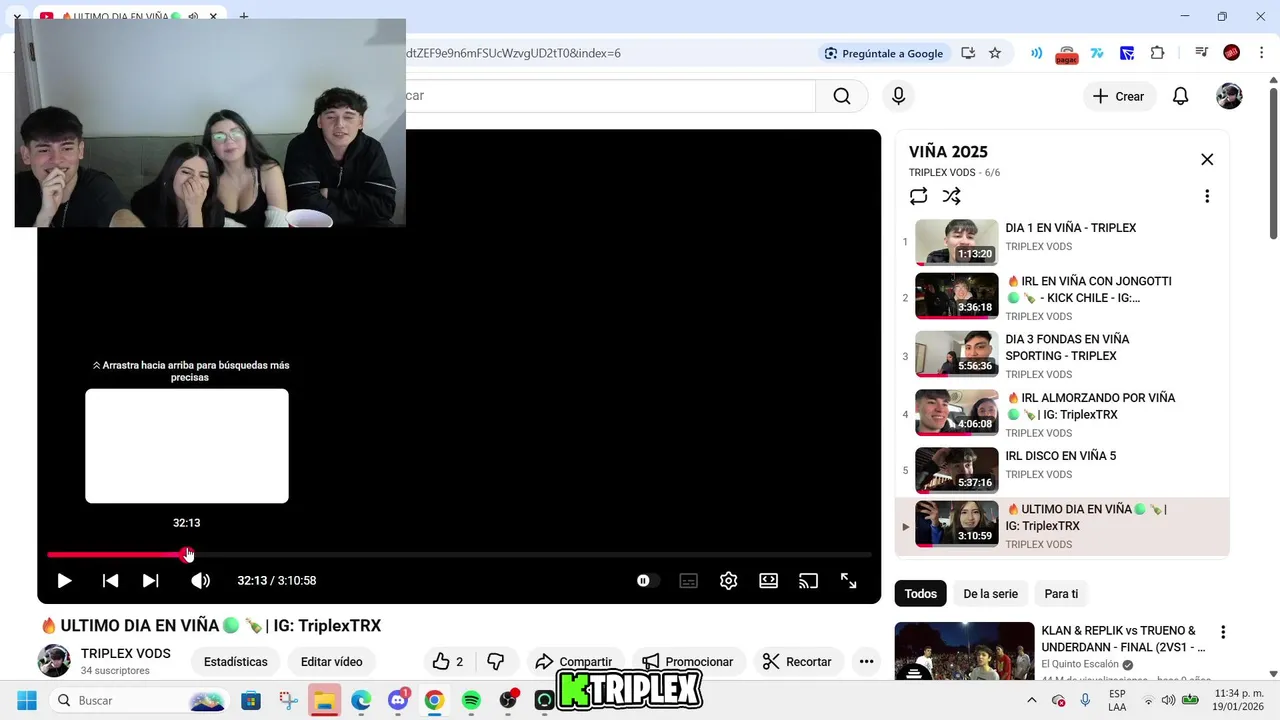The height and width of the screenshot is (720, 1280).
Task: Click the Recortar clip button
Action: (x=797, y=662)
